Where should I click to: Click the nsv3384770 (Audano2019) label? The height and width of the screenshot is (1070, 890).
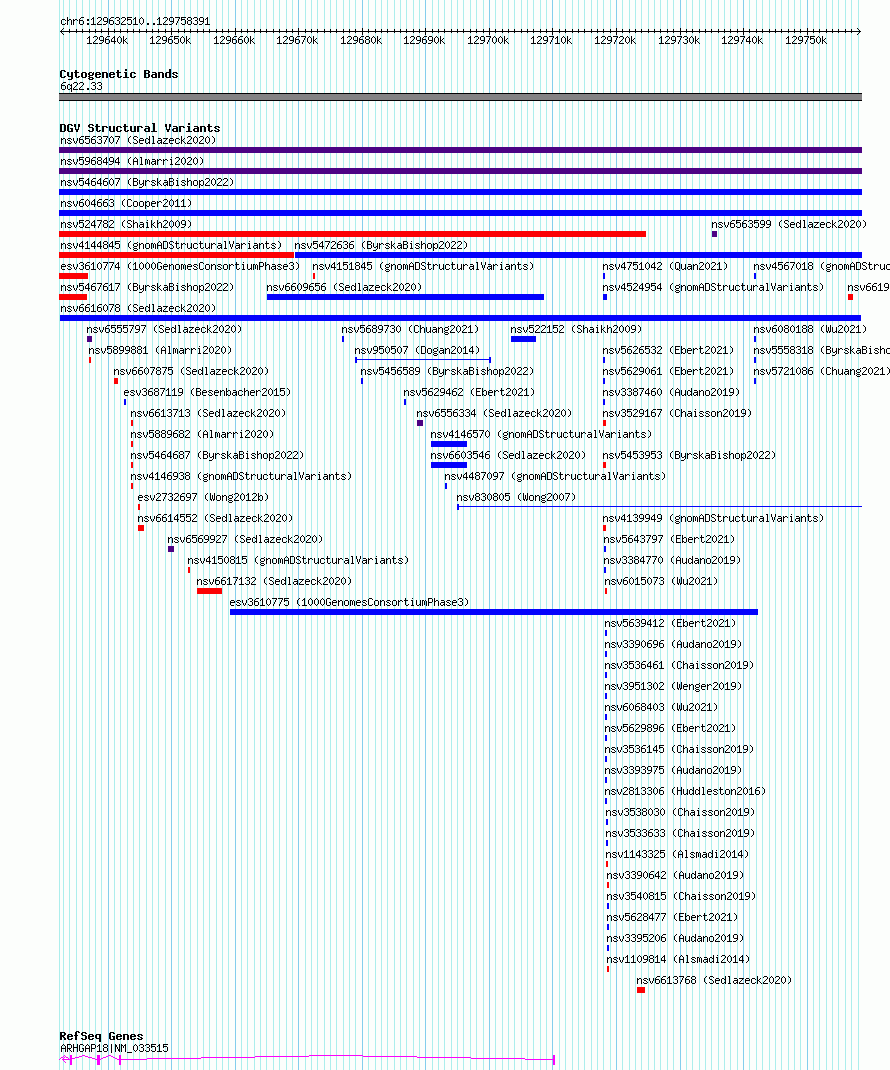[672, 560]
